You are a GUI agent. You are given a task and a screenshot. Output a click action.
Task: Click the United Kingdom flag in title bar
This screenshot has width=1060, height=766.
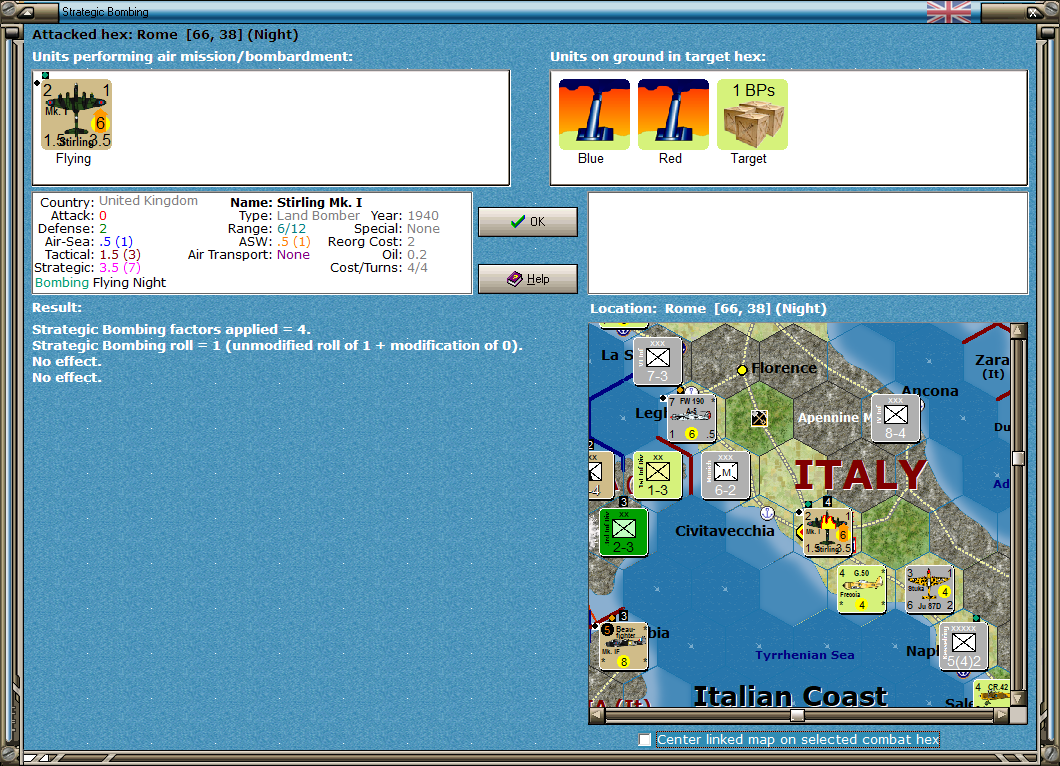(x=949, y=11)
